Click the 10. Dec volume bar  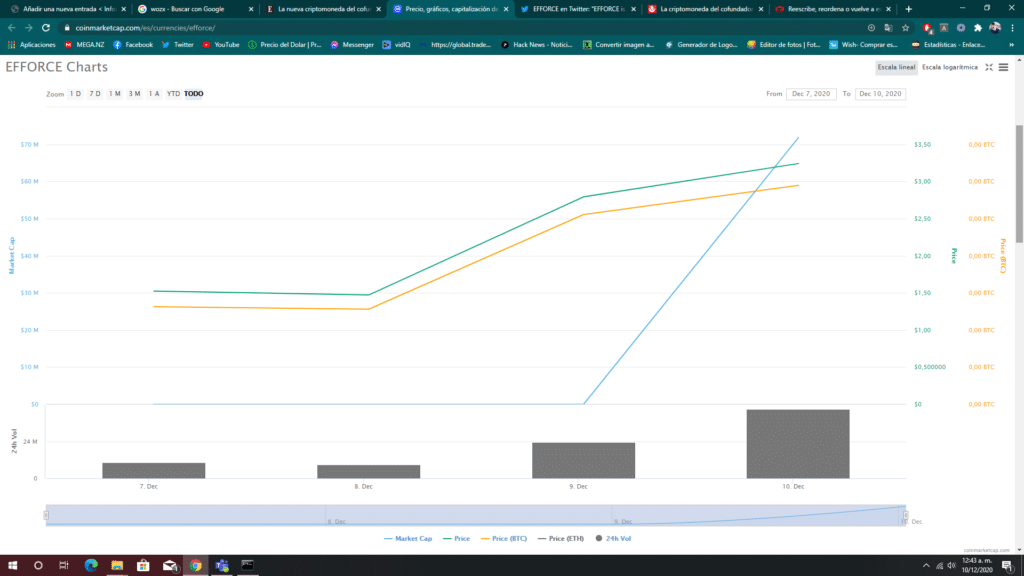pos(798,444)
